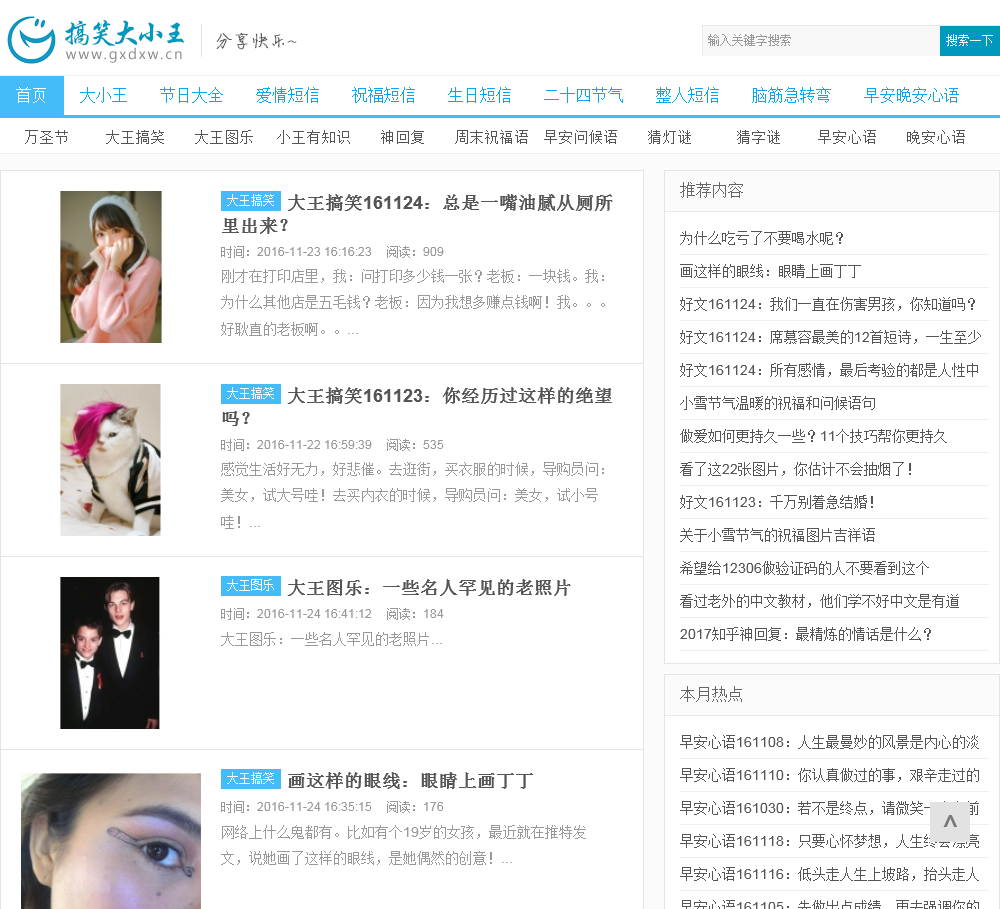Select 小王有知识 sub-menu link

313,137
